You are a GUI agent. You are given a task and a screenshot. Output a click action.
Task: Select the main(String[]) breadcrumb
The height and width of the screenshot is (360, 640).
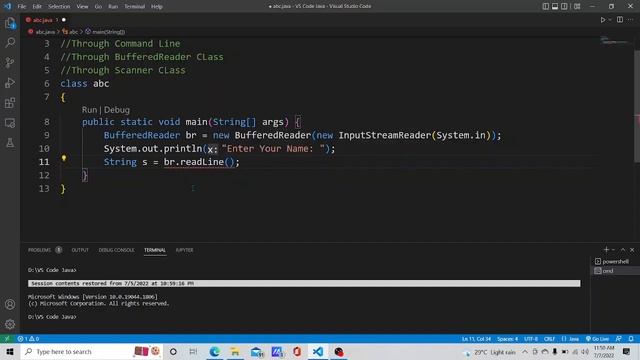[105, 31]
